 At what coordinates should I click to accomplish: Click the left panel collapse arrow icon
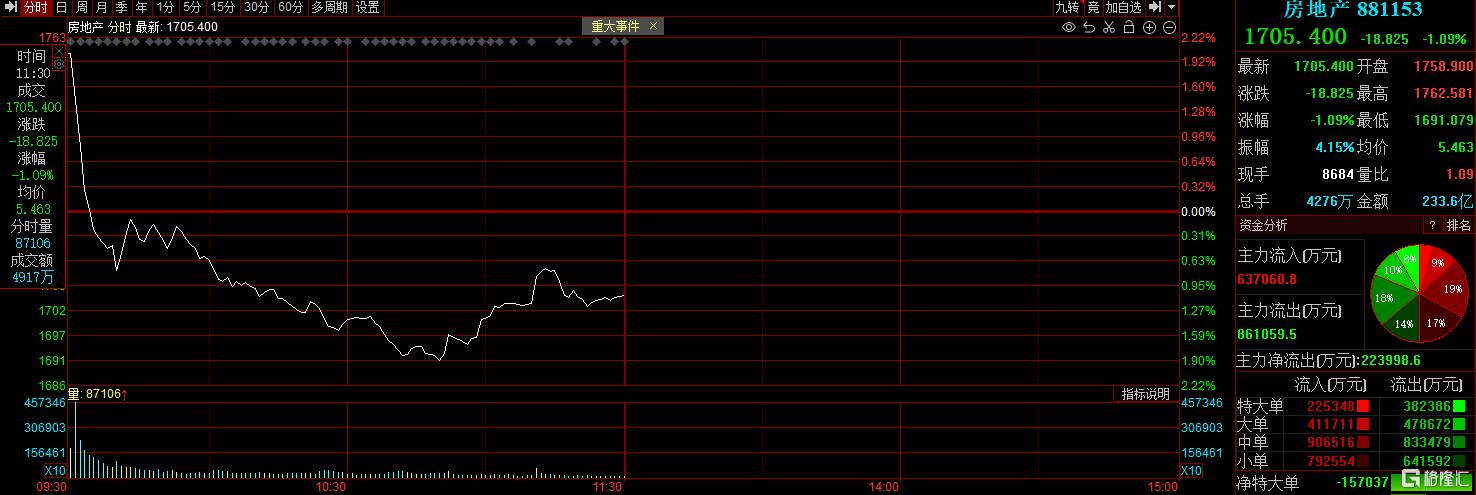[10, 7]
